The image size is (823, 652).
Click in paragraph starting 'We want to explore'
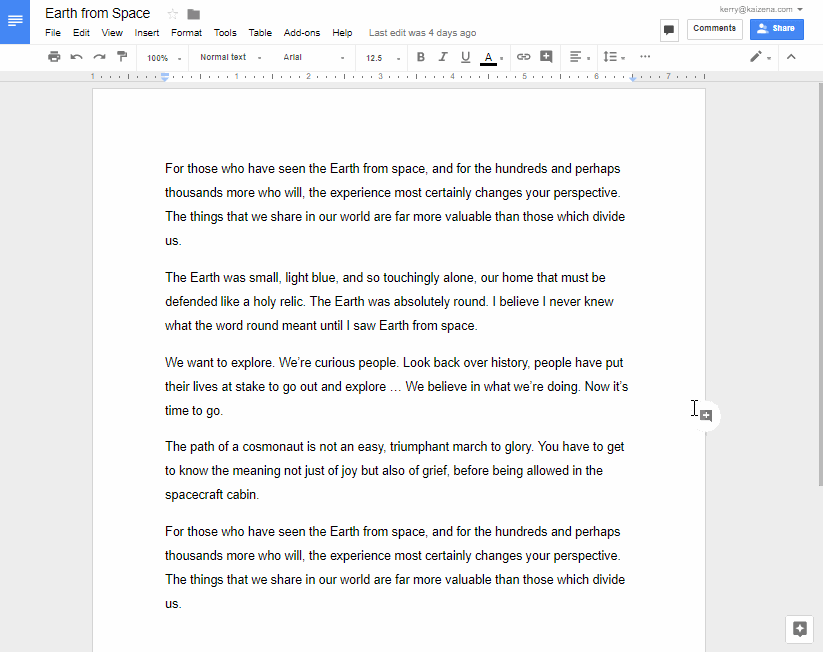[396, 386]
